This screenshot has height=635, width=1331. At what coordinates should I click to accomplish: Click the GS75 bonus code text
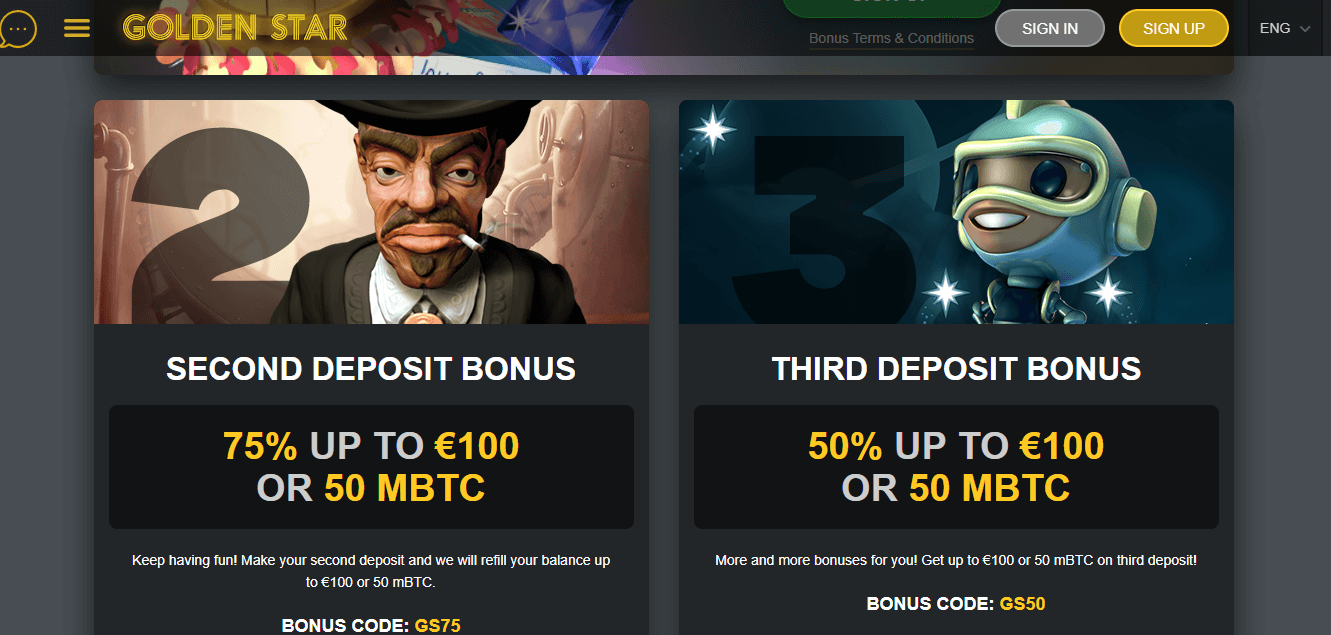(x=437, y=626)
